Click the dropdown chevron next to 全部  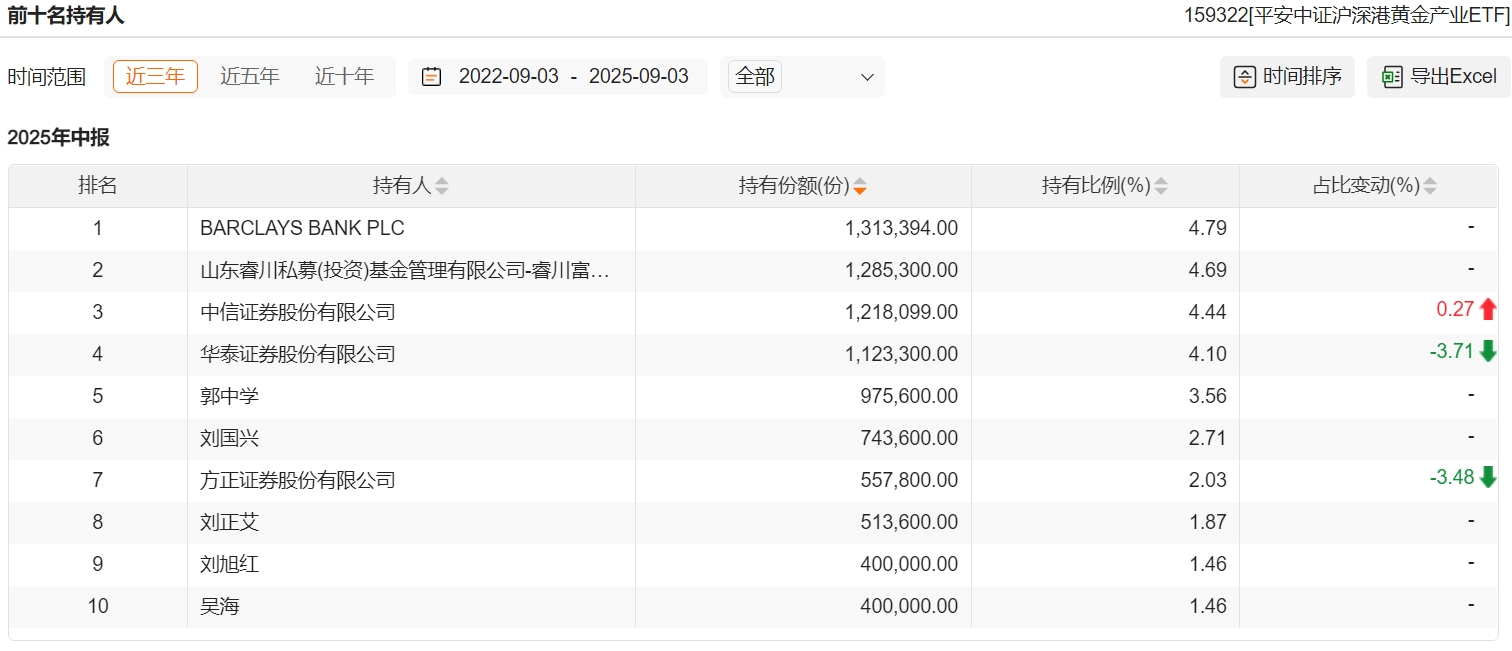tap(867, 77)
